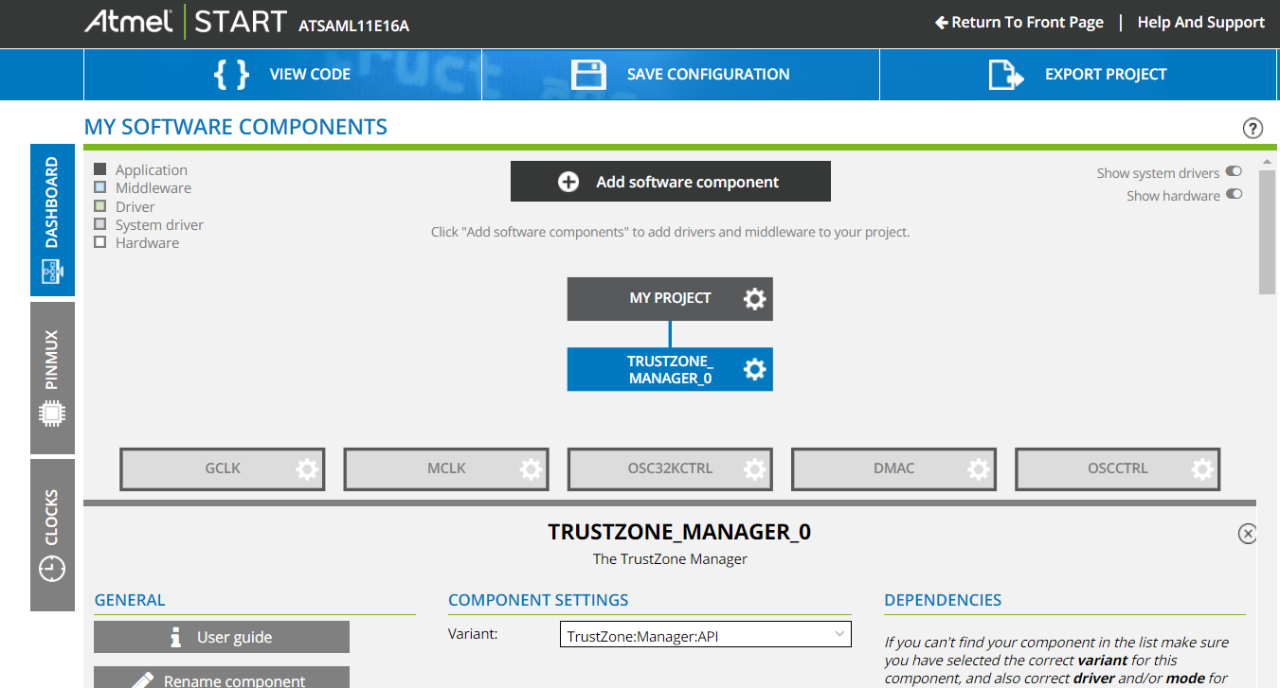This screenshot has width=1280, height=688.
Task: Open MY PROJECT gear settings icon
Action: point(754,299)
